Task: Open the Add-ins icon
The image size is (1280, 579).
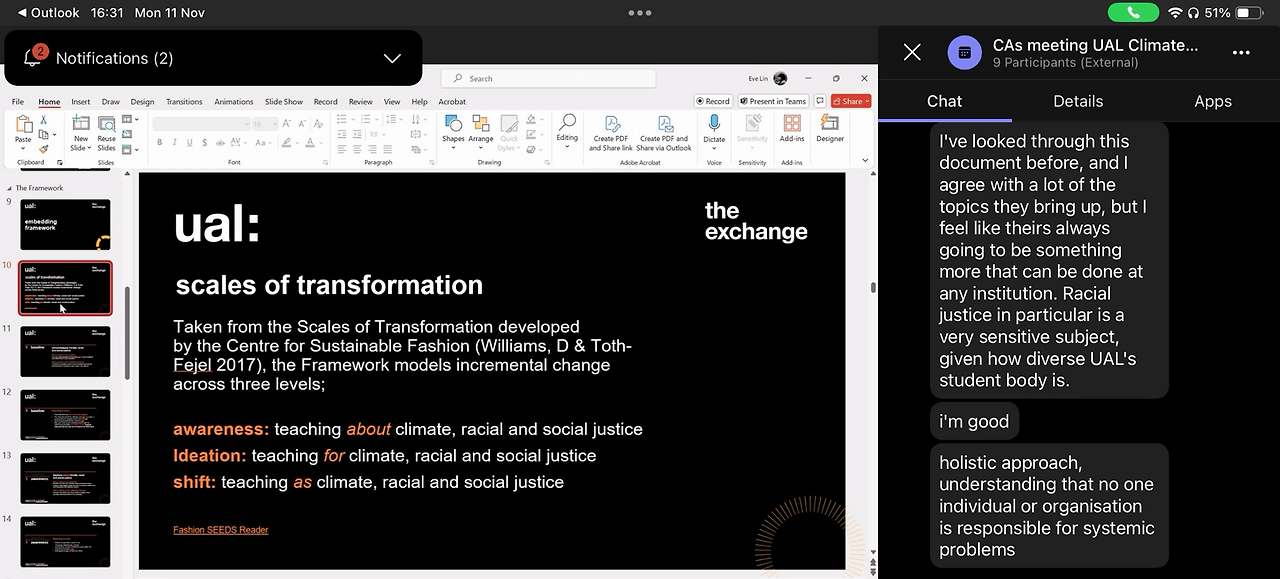Action: tap(792, 123)
